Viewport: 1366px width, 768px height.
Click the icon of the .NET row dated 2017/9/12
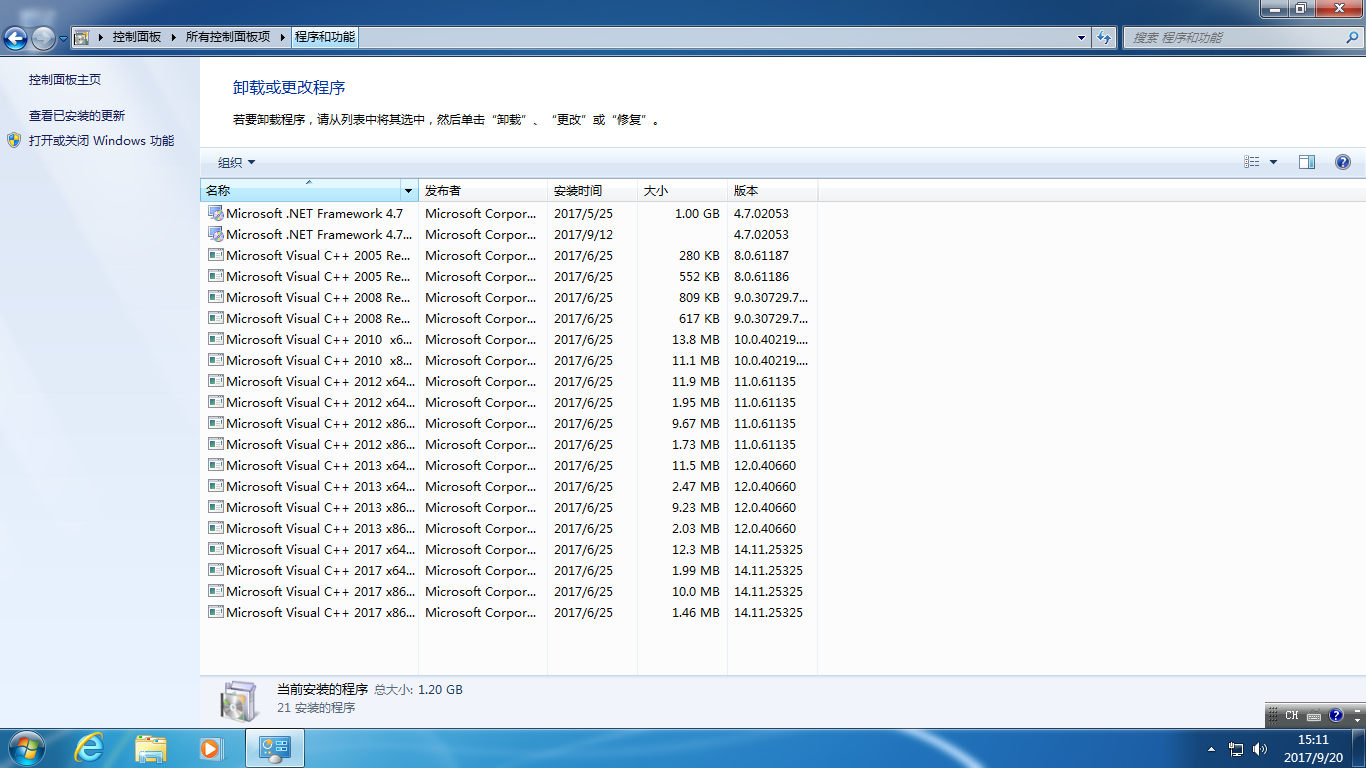point(215,234)
